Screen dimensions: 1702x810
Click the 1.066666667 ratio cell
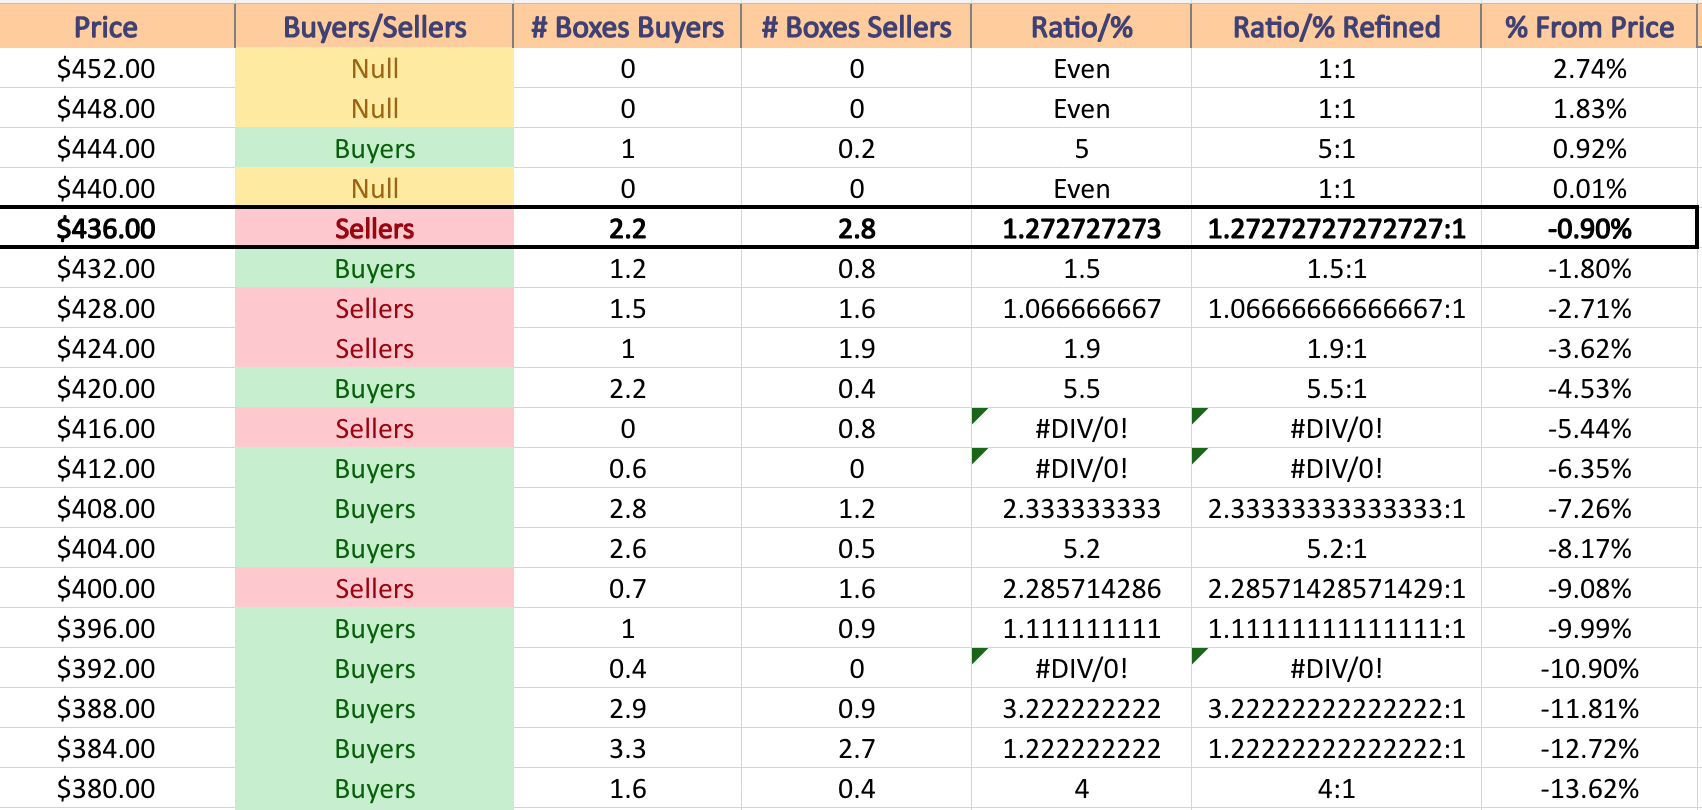point(1081,309)
